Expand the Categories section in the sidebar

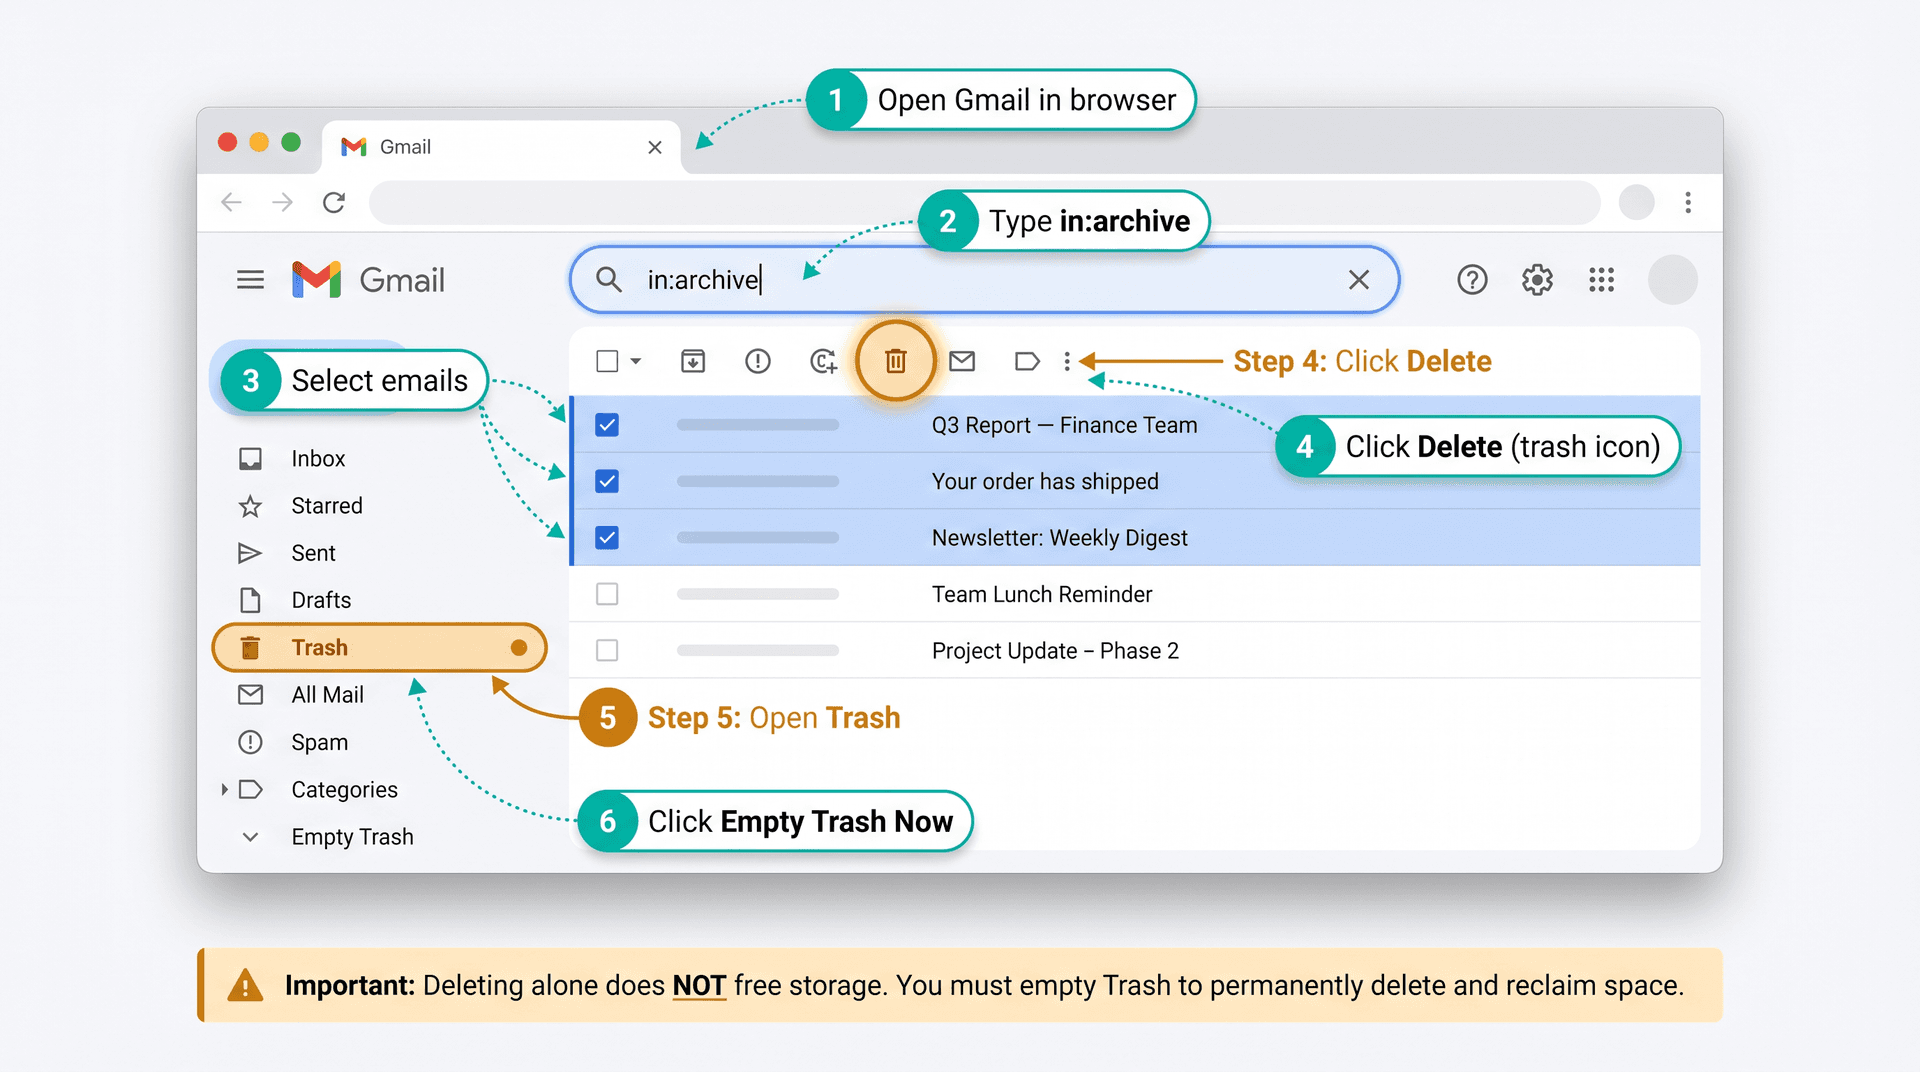tap(225, 789)
